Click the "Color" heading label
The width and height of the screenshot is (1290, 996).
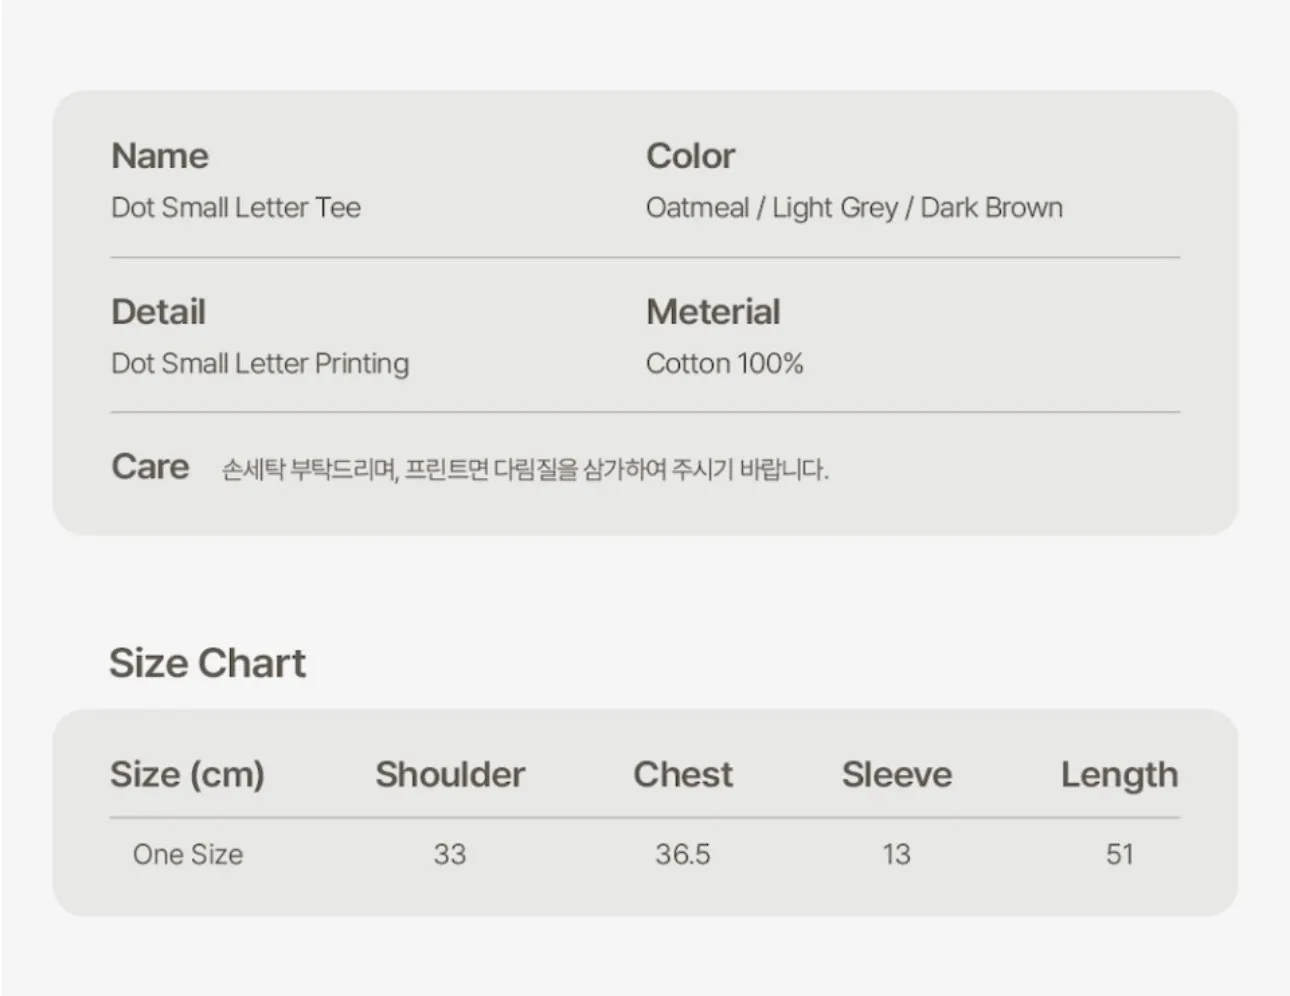coord(690,156)
